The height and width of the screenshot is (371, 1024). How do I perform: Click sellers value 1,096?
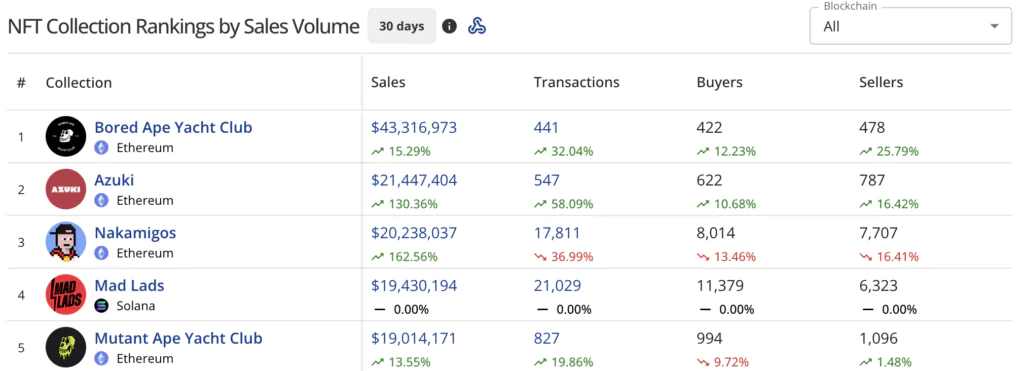pos(878,338)
